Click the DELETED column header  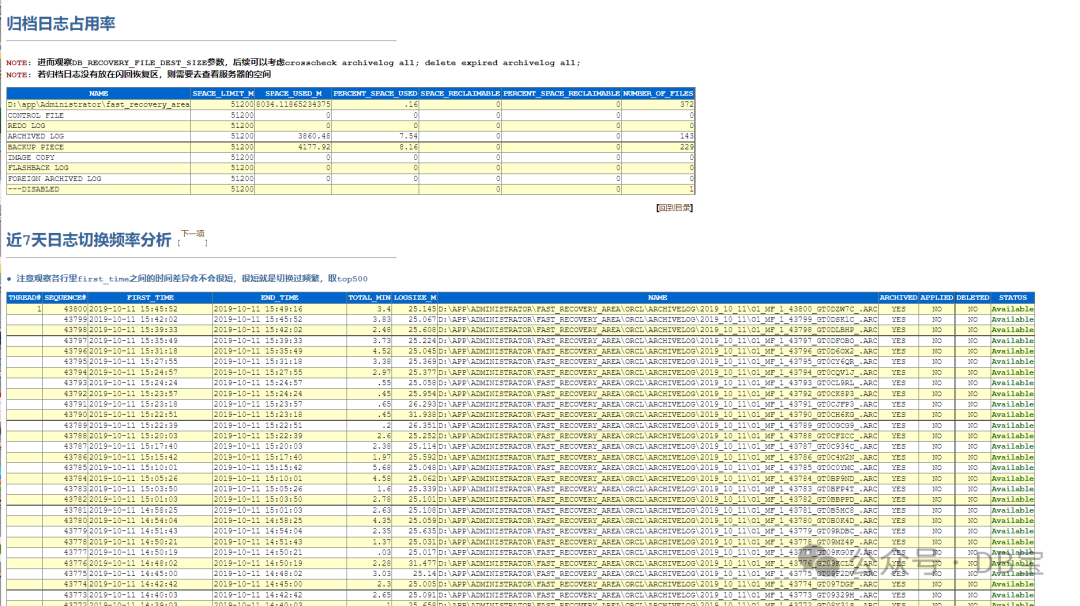pos(973,297)
